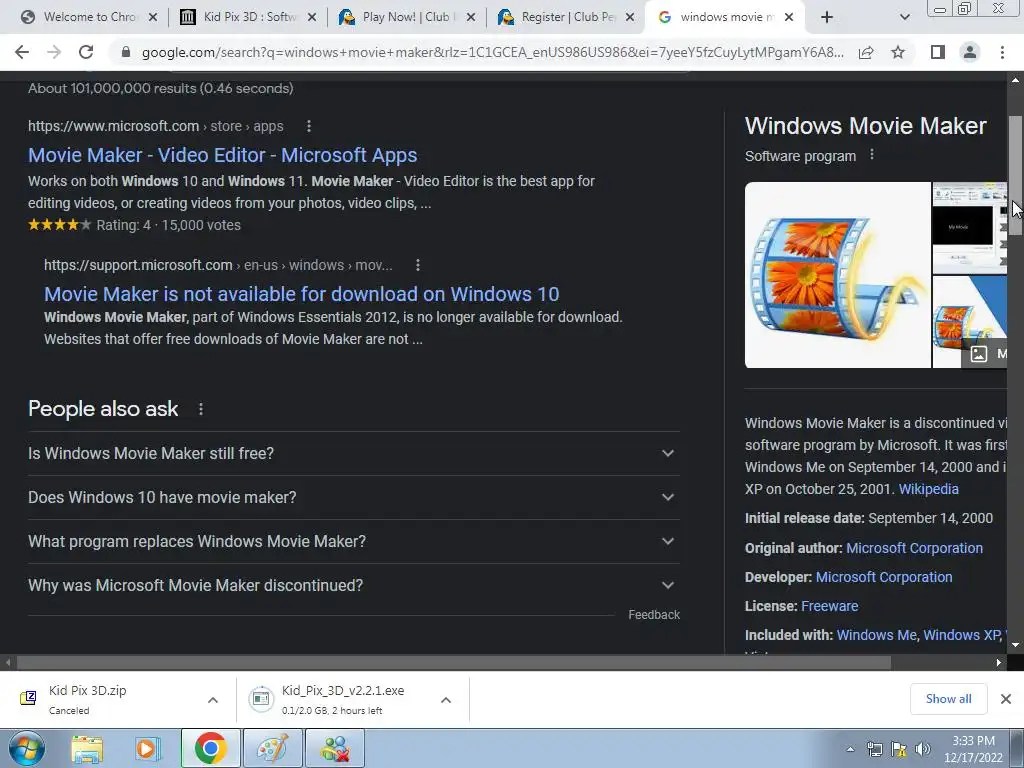Click More images button in knowledge panel
This screenshot has width=1024, height=768.
coord(985,354)
